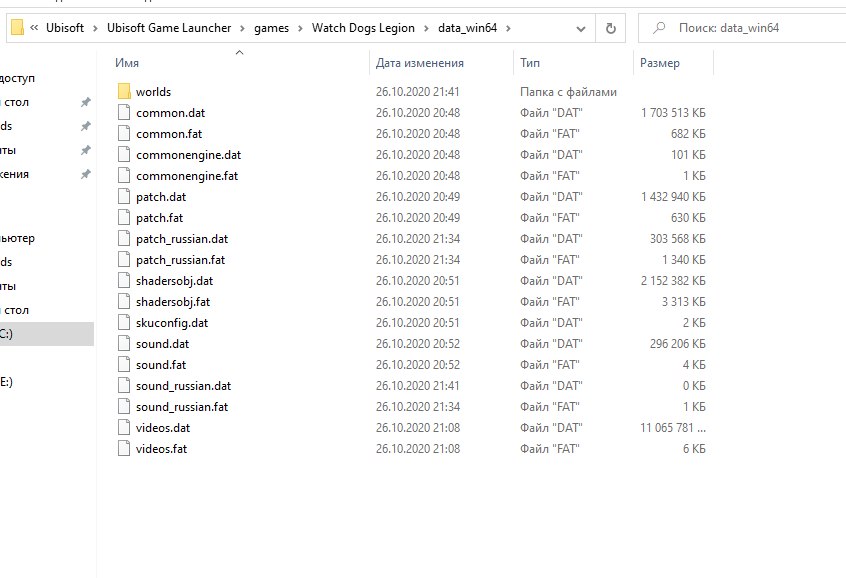Click the data_win64 breadcrumb segment
The width and height of the screenshot is (846, 578).
(x=467, y=28)
